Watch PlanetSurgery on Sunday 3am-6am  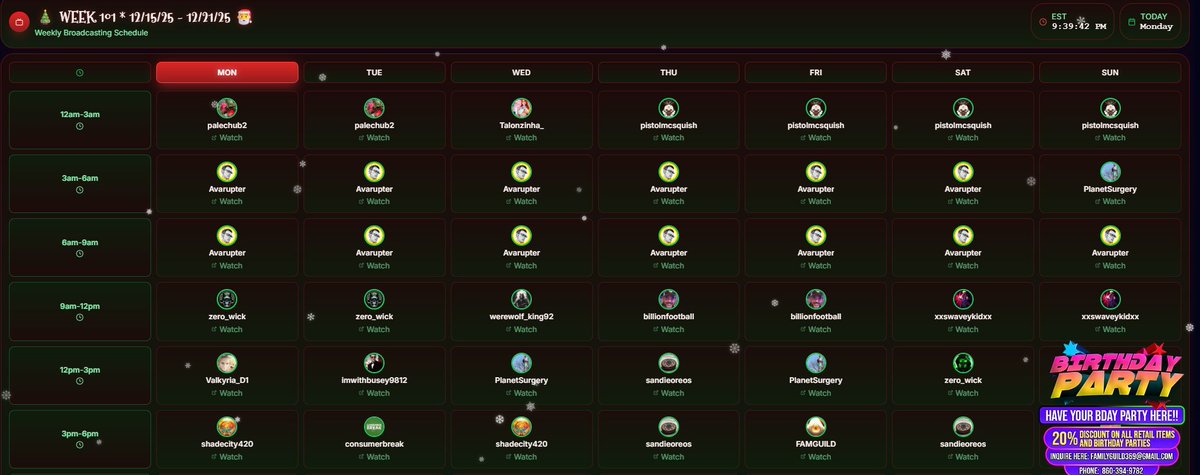tap(1109, 201)
